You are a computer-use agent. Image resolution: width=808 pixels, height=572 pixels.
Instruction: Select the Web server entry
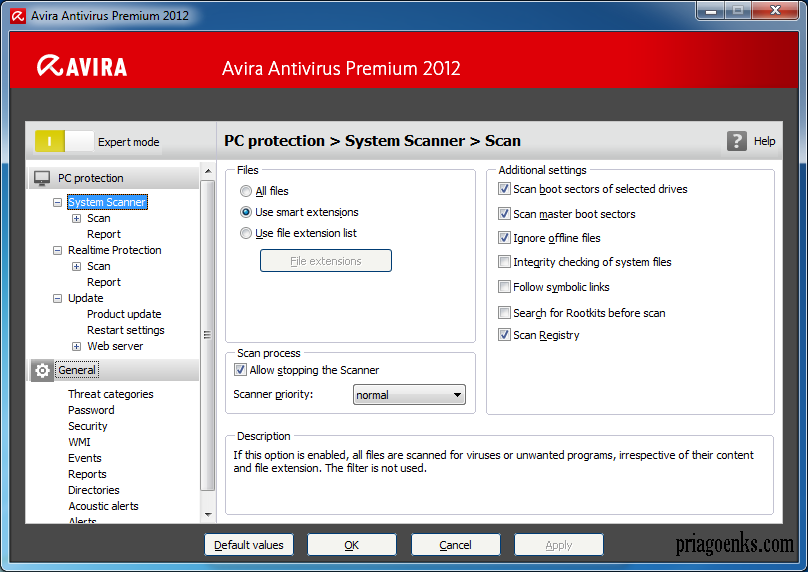115,346
